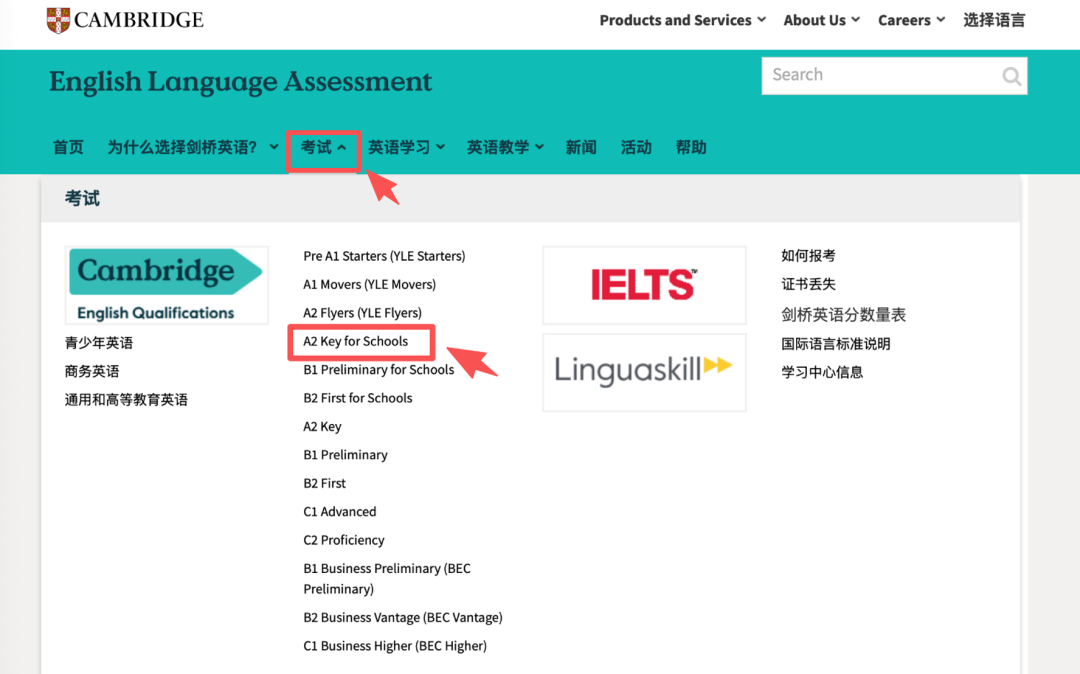Open the 活动 menu item

[636, 147]
